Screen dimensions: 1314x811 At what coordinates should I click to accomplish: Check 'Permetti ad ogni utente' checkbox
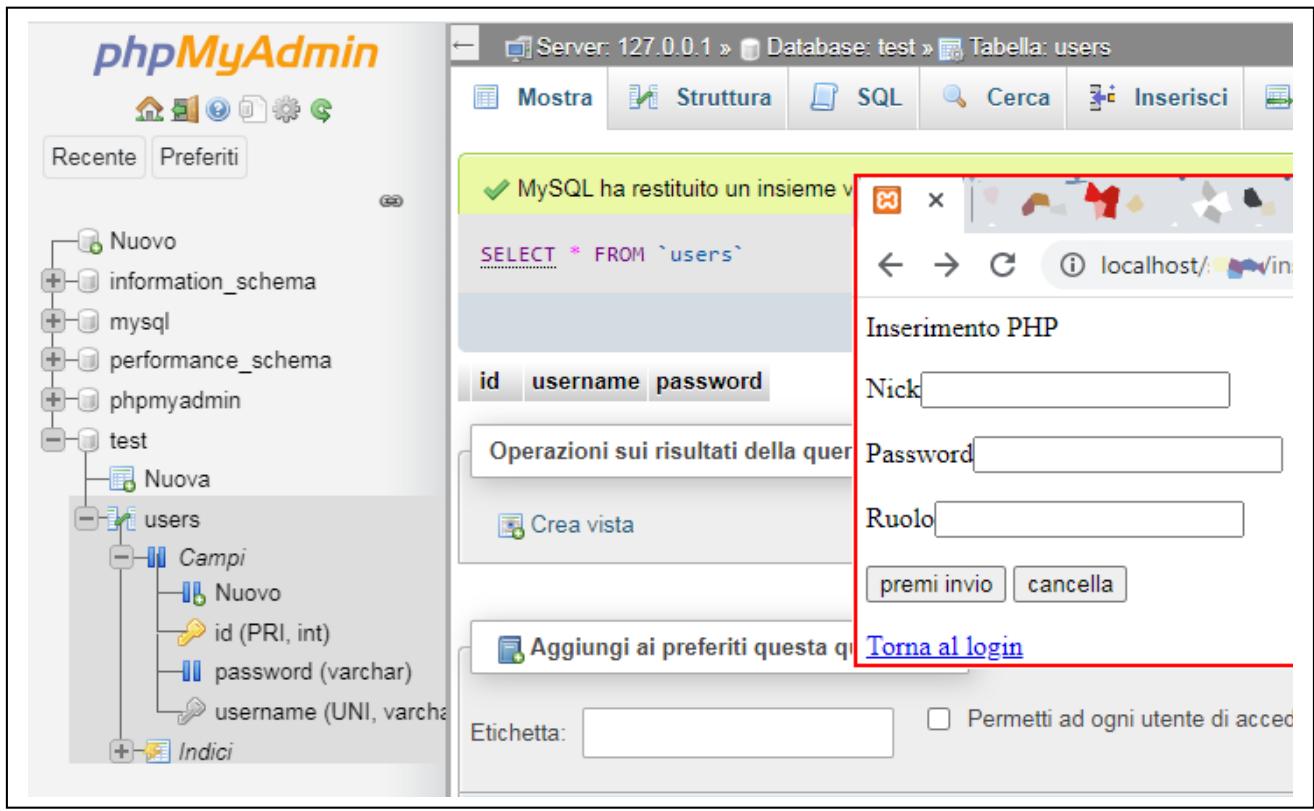(x=938, y=723)
